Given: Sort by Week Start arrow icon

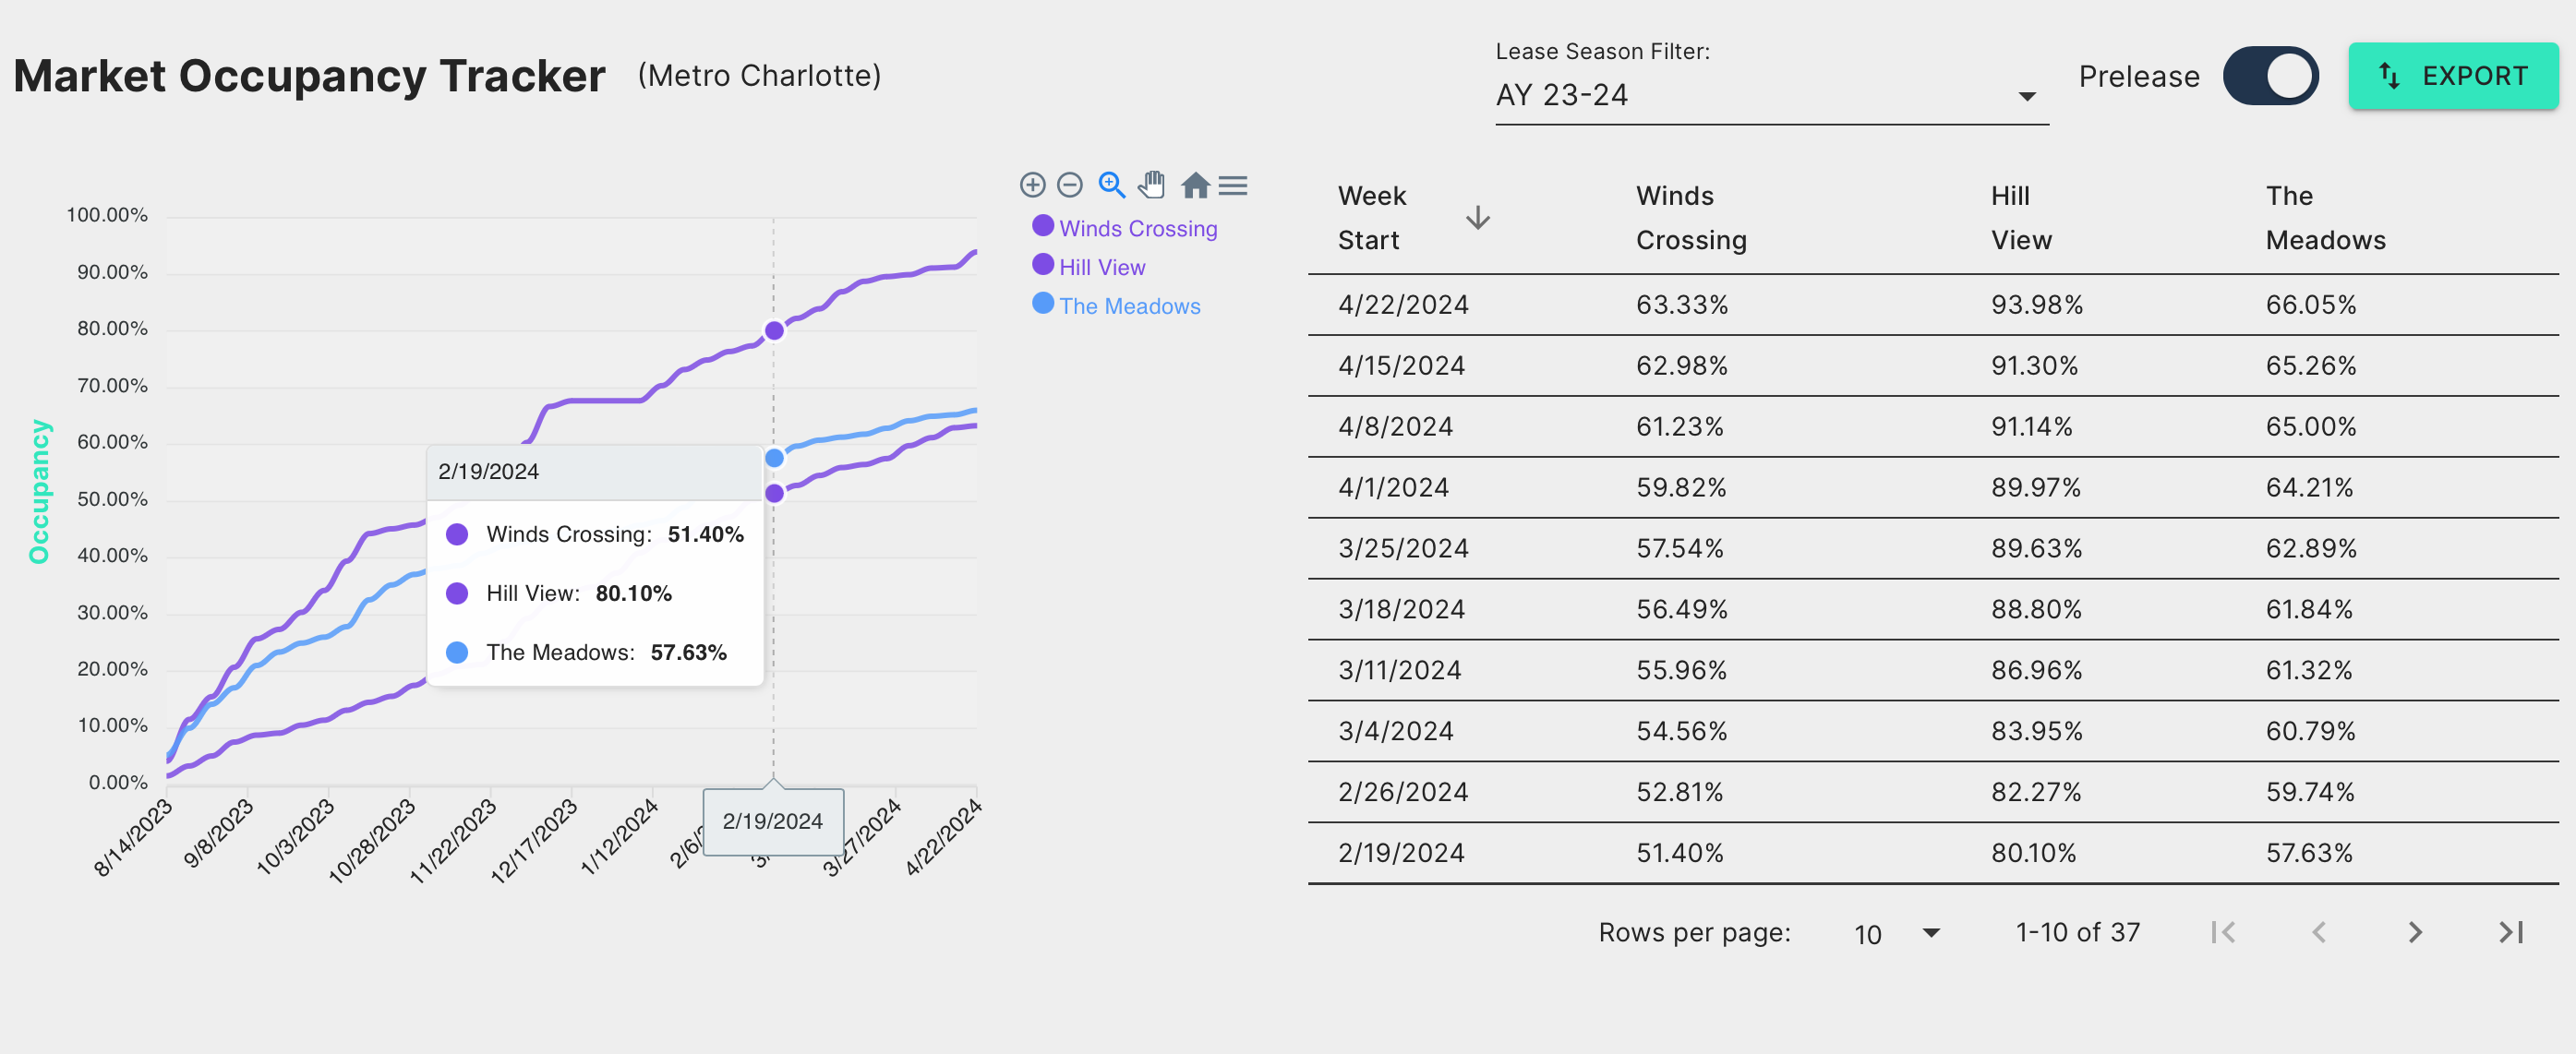Looking at the screenshot, I should point(1477,218).
